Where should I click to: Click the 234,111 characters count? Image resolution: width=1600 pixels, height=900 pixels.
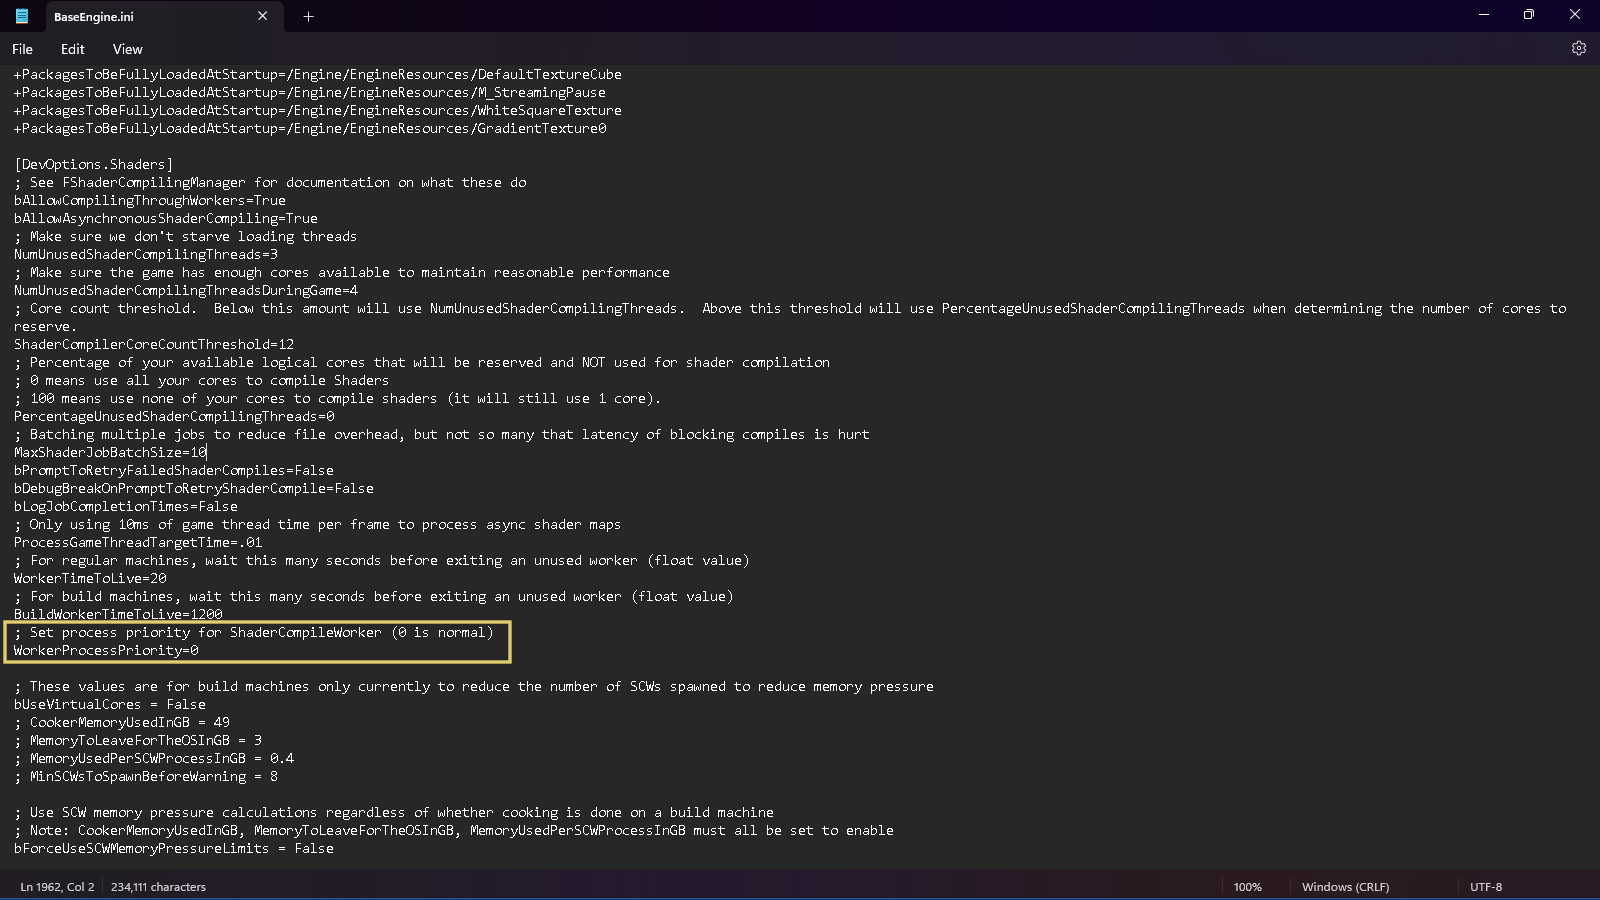158,887
